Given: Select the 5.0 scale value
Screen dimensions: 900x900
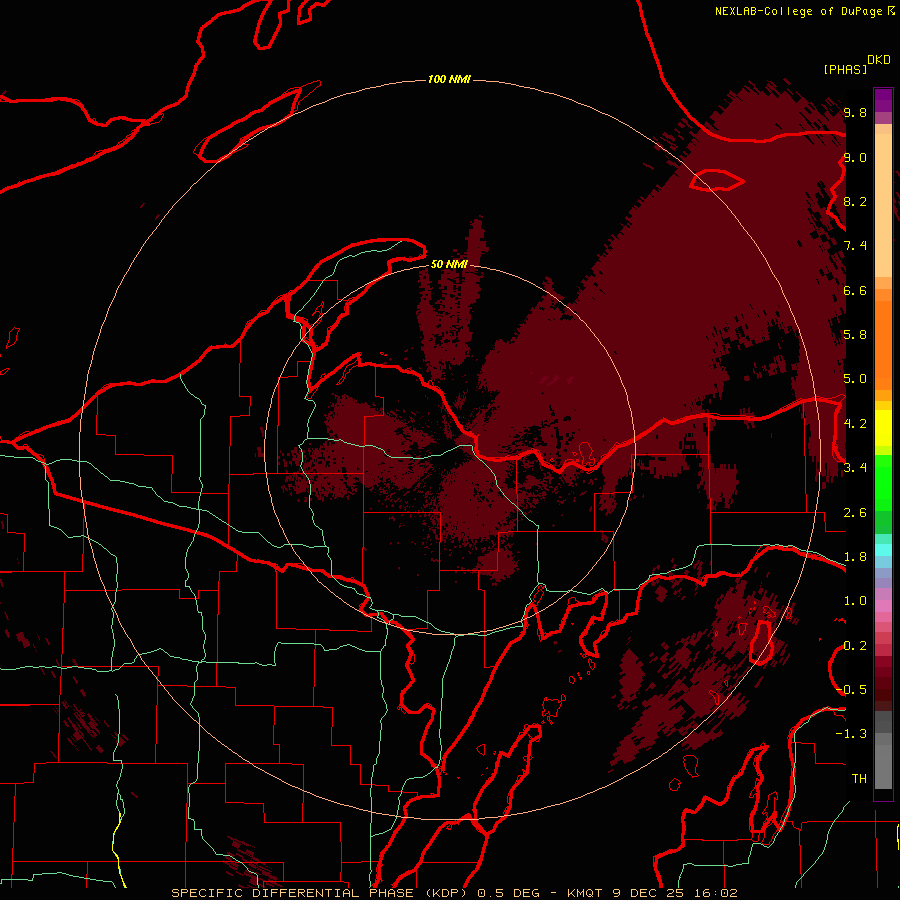Looking at the screenshot, I should click(855, 379).
